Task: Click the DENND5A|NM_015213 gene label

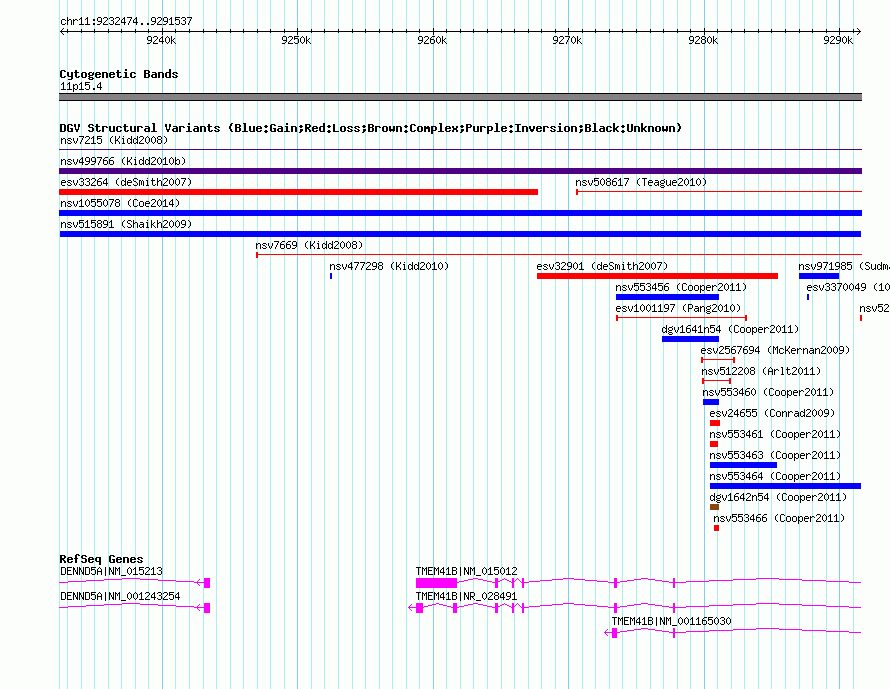Action: (x=111, y=571)
